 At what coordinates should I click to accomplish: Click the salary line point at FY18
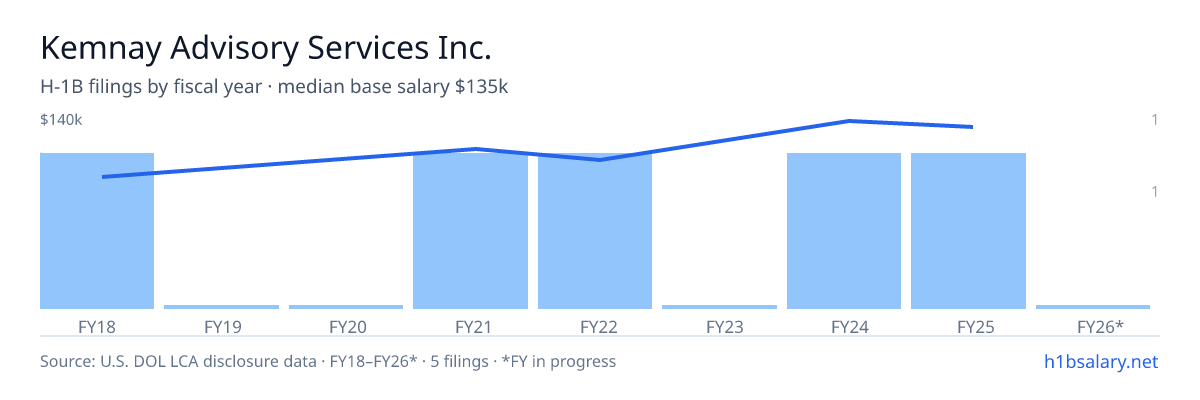tap(103, 177)
